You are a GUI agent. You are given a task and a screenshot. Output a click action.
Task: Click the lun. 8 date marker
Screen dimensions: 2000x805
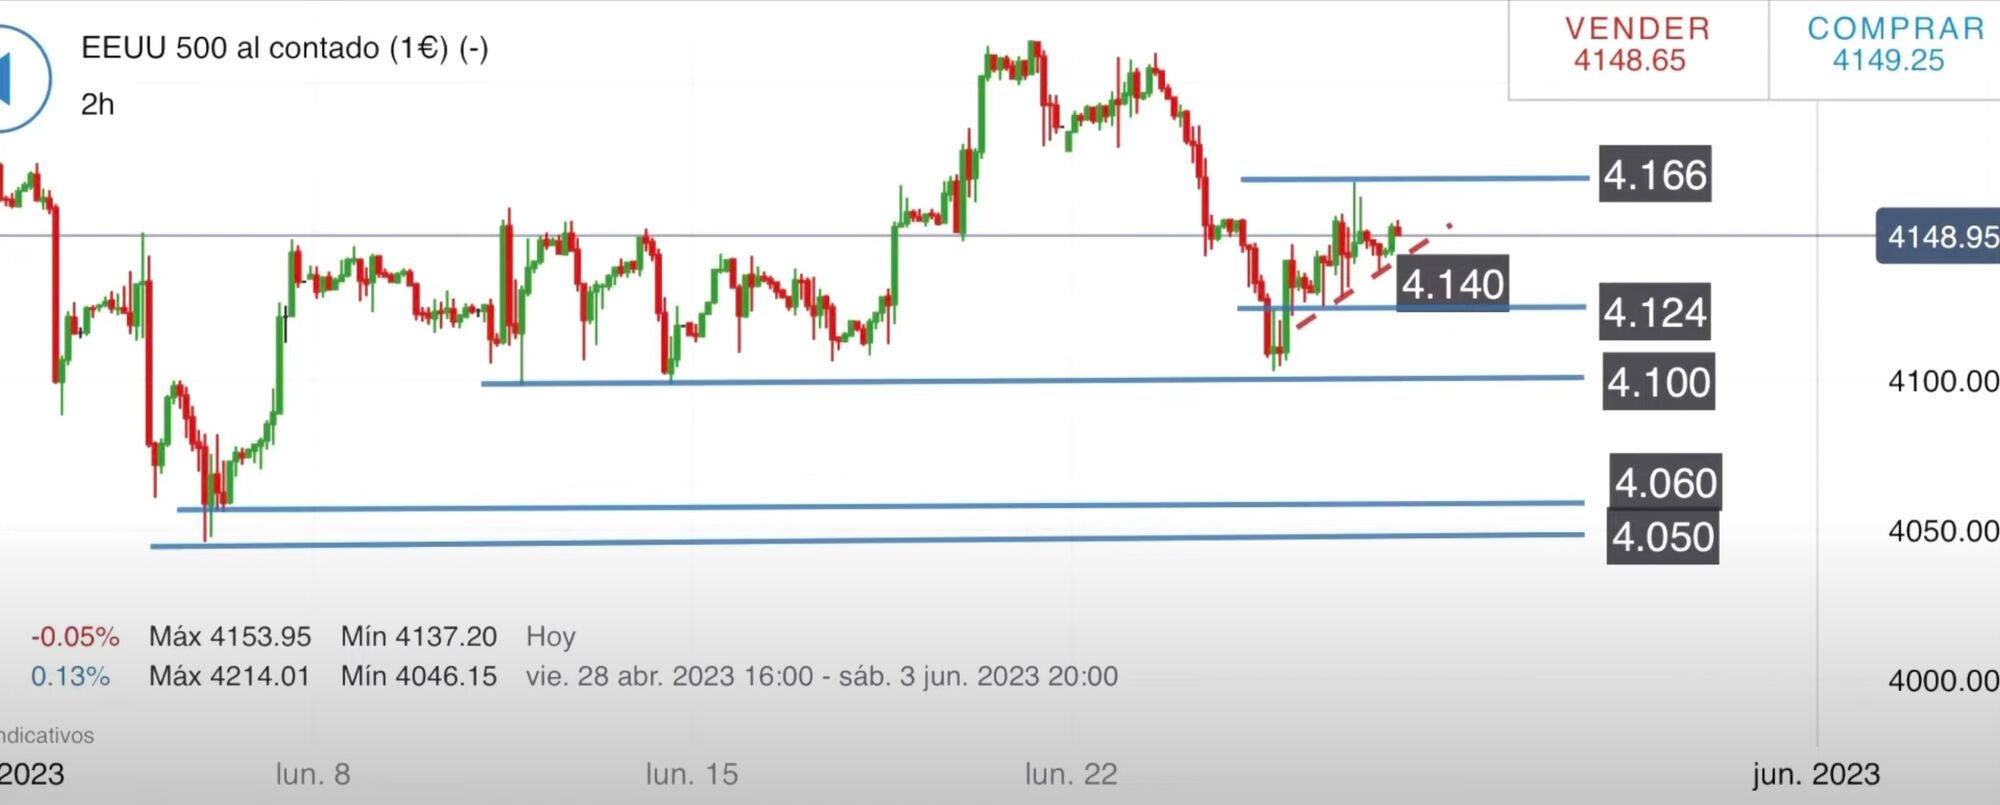(313, 774)
